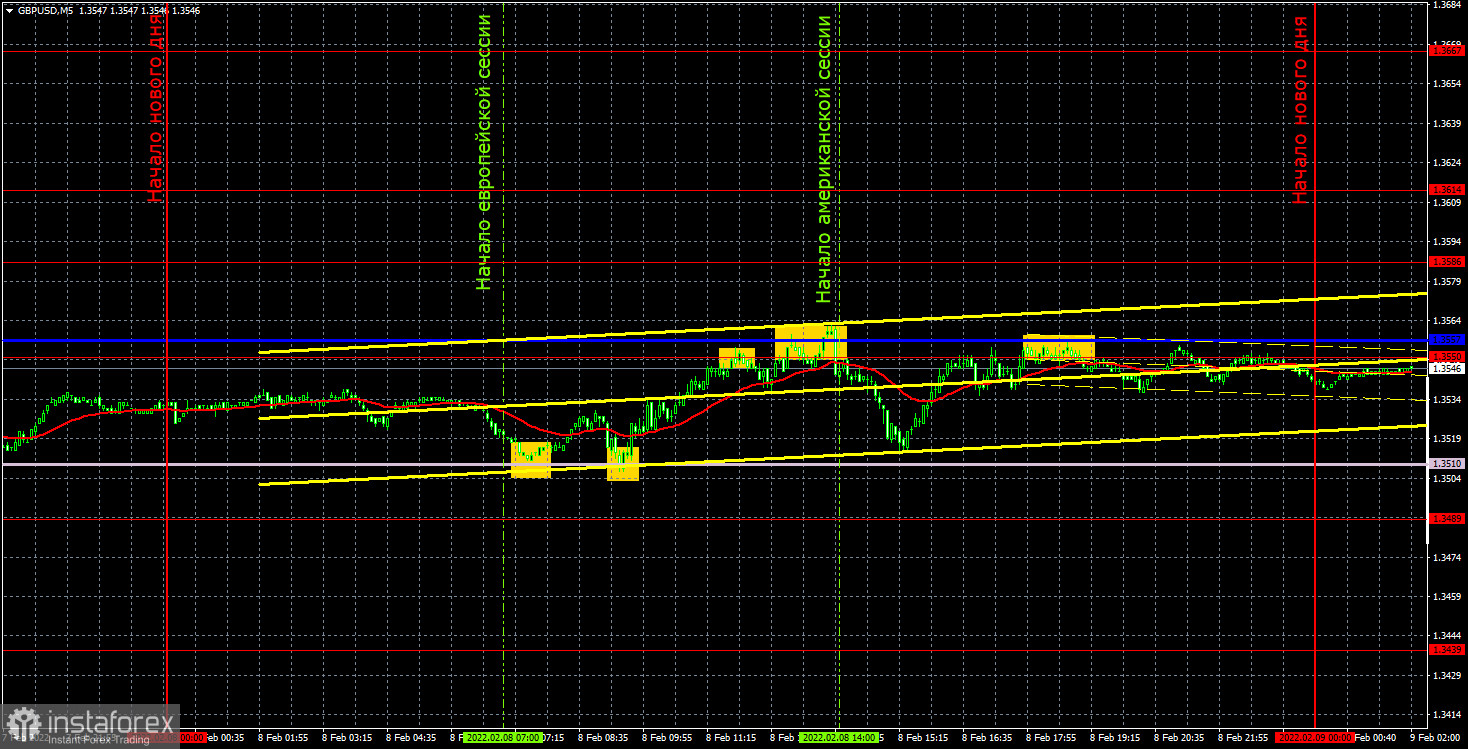Click the 1.3474 axis price value
Image resolution: width=1468 pixels, height=749 pixels.
1447,556
